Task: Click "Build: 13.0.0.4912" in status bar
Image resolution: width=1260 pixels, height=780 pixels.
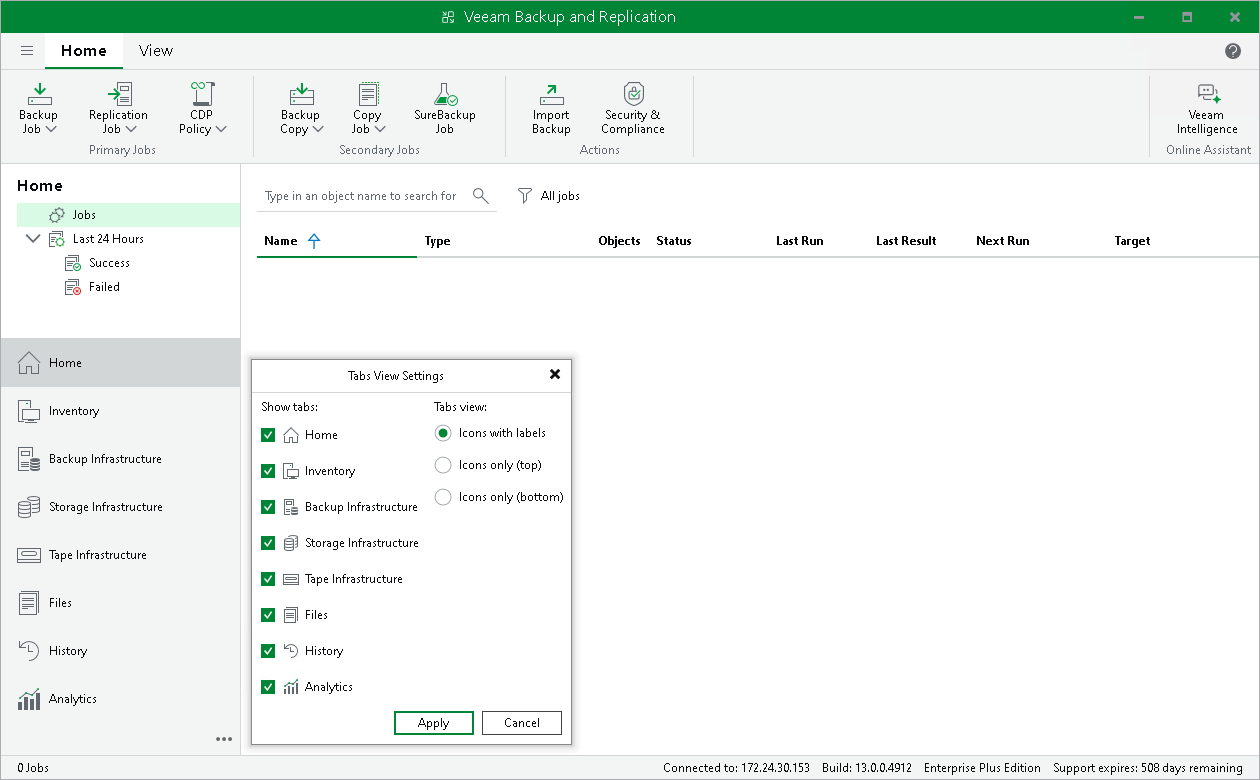Action: 867,768
